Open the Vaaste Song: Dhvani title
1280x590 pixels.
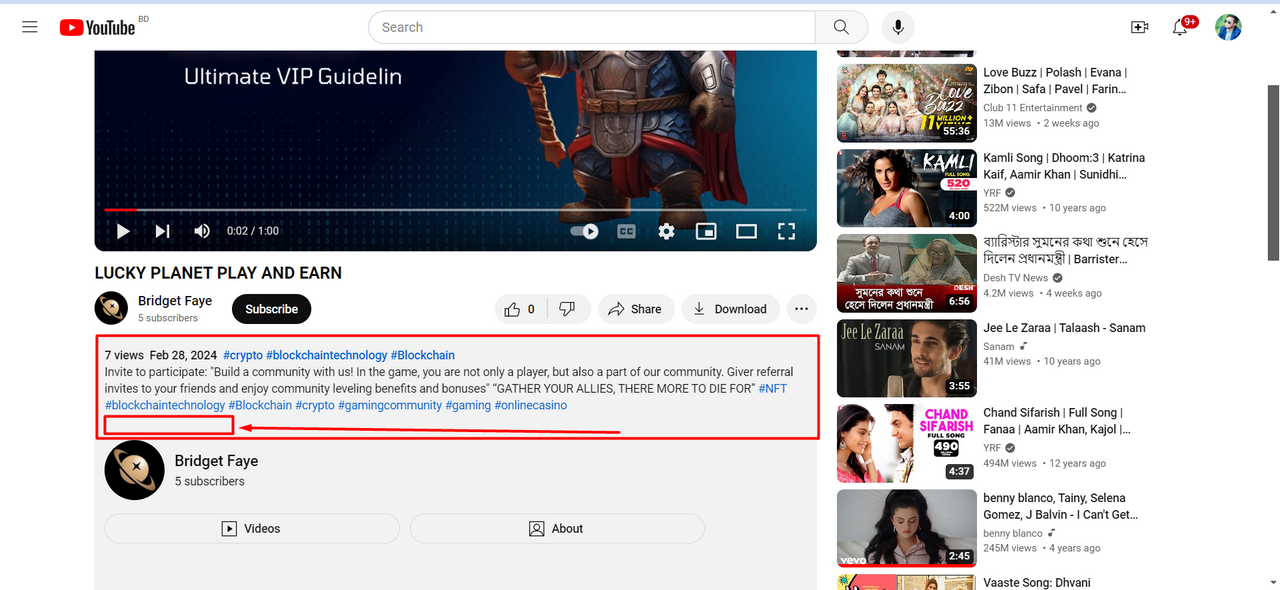[1037, 583]
